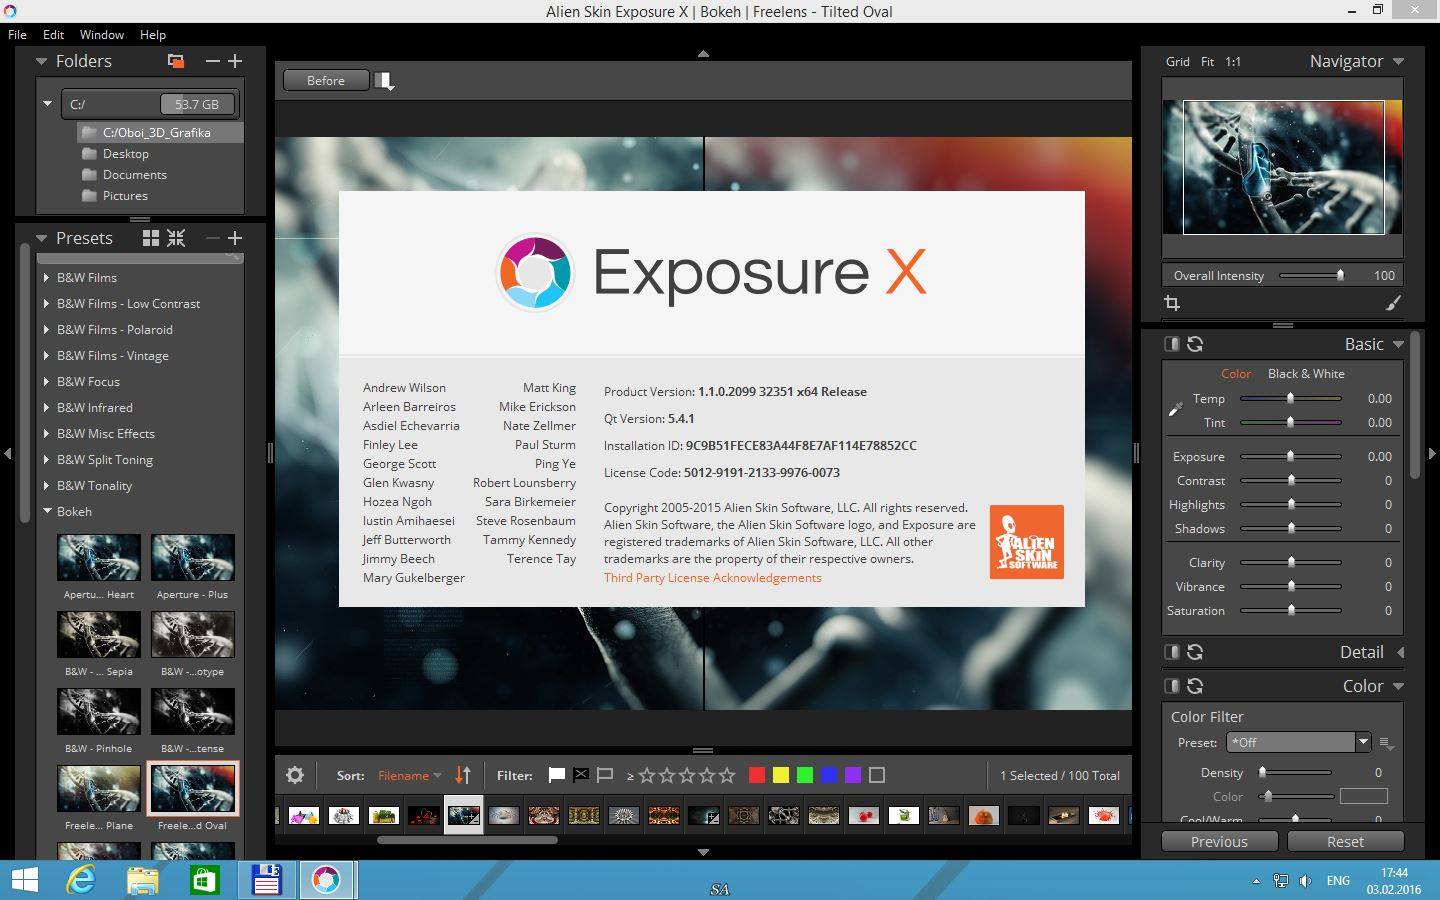Click the collapse-all presets icon
The image size is (1440, 900).
(x=176, y=238)
